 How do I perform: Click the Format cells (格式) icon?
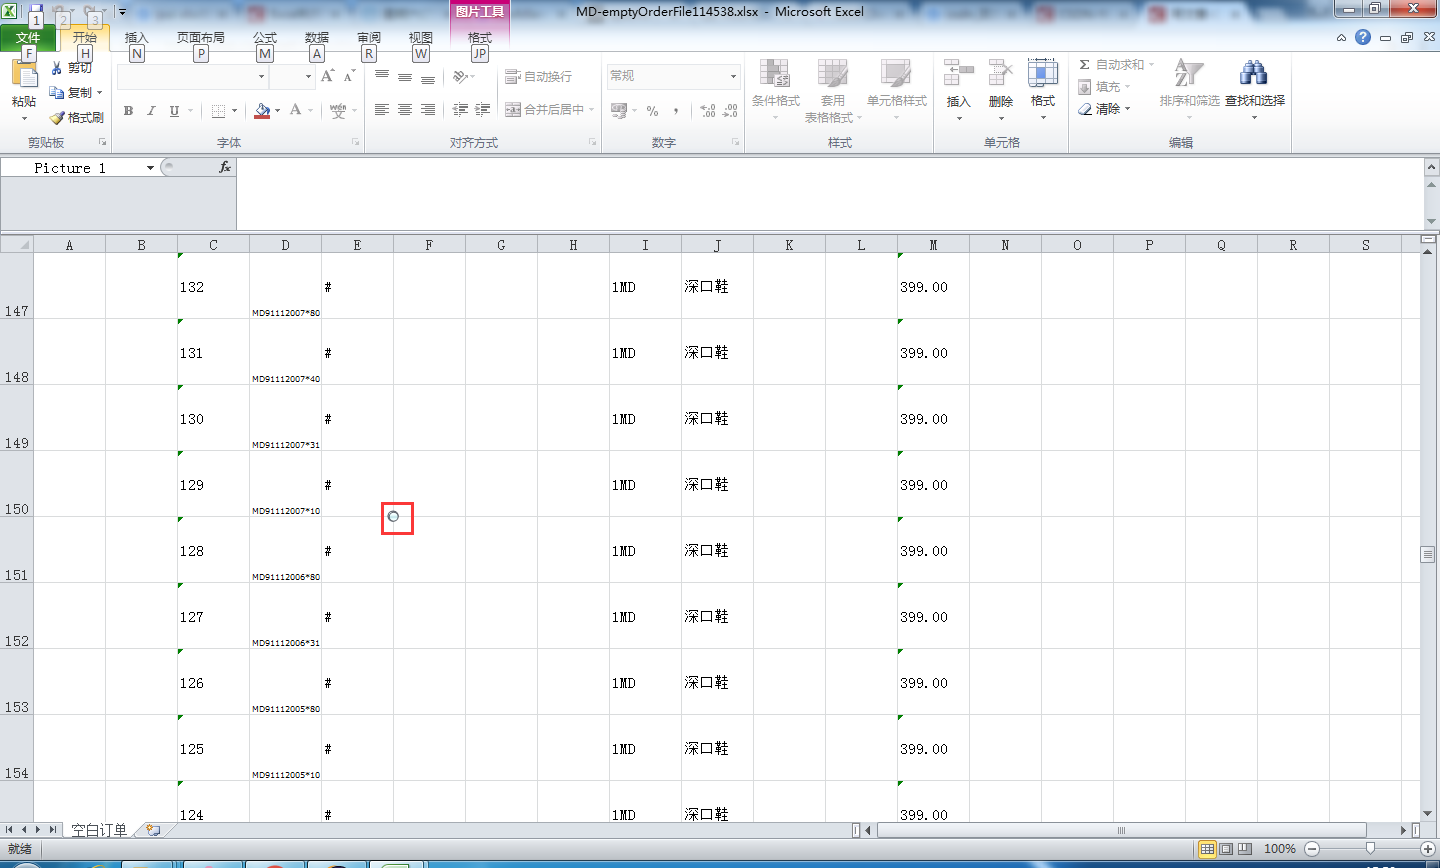coord(1043,73)
